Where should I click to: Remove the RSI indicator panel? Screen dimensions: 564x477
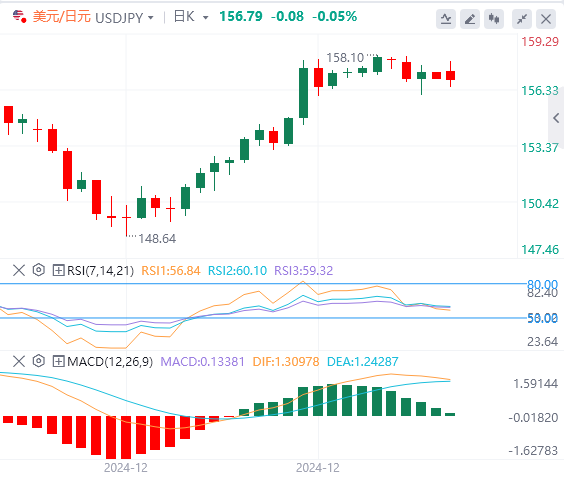tap(19, 270)
